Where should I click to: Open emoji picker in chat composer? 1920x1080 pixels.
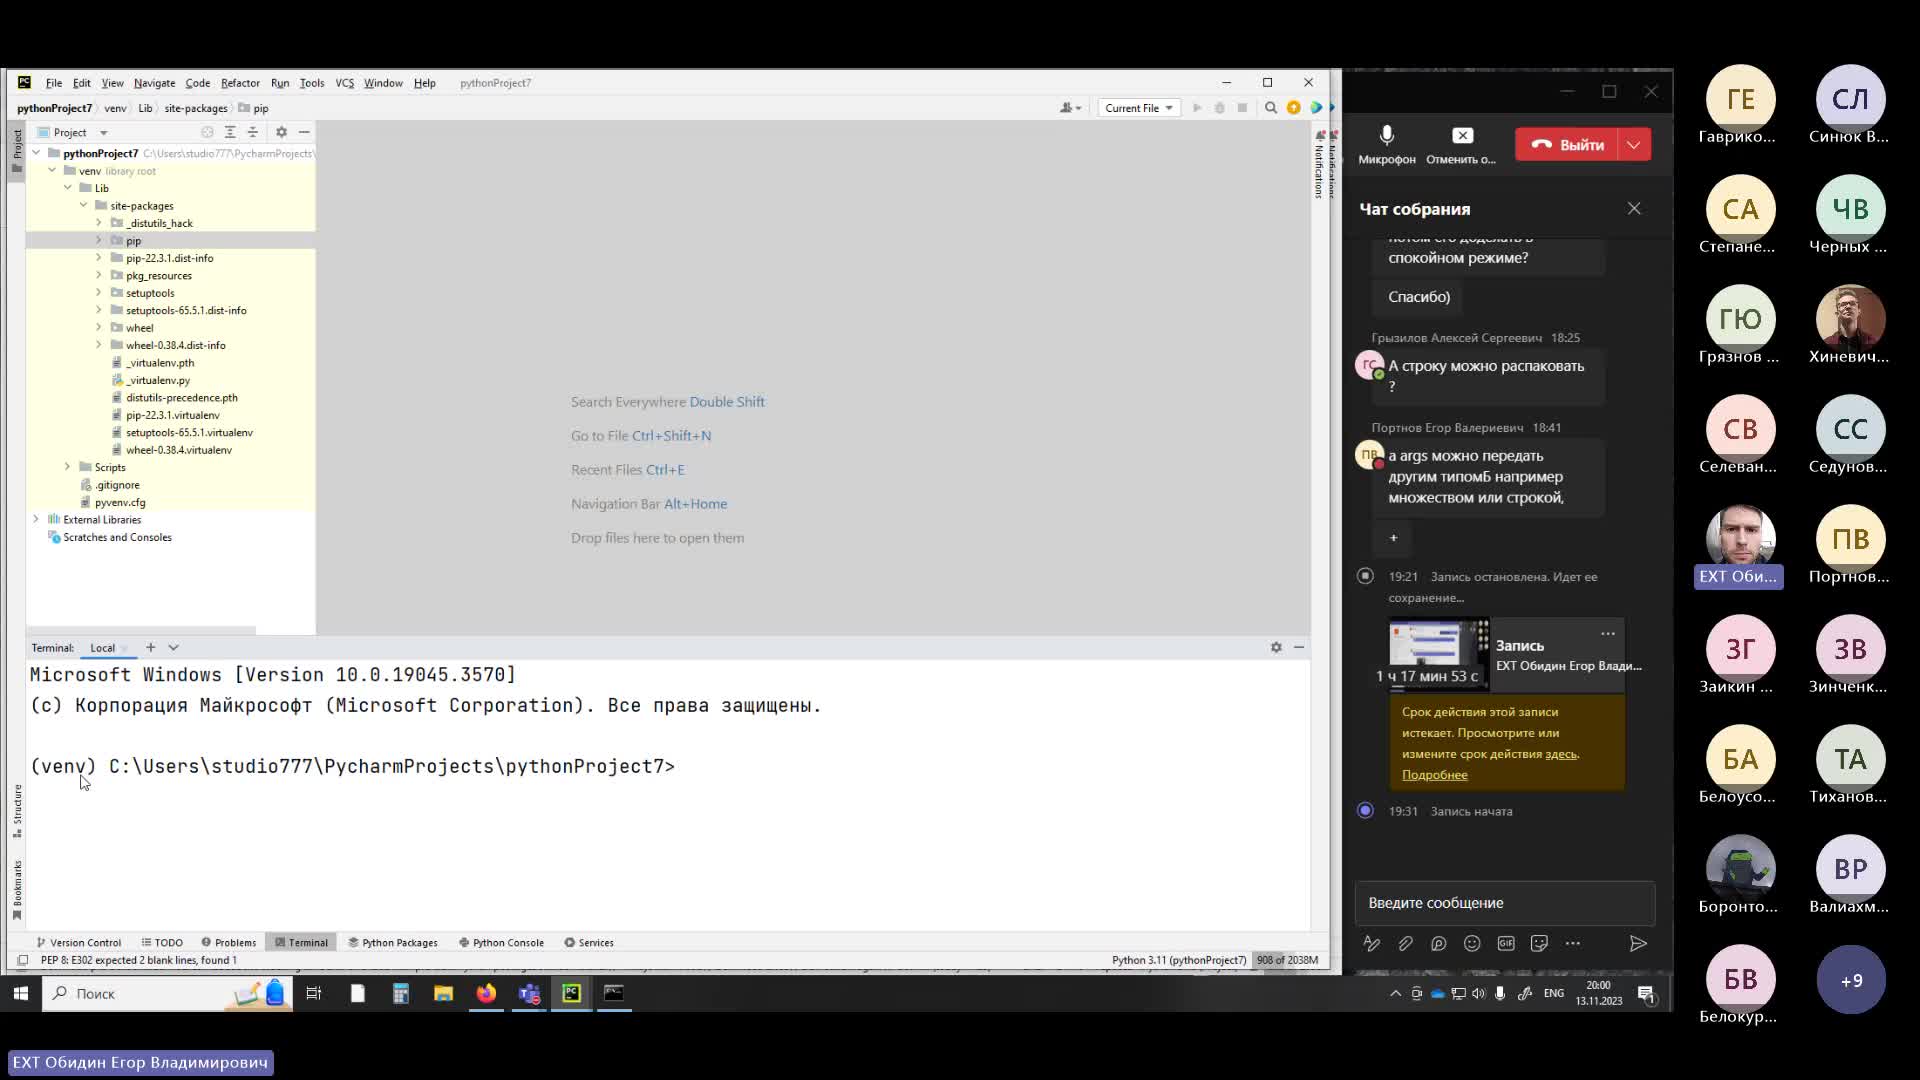tap(1472, 943)
